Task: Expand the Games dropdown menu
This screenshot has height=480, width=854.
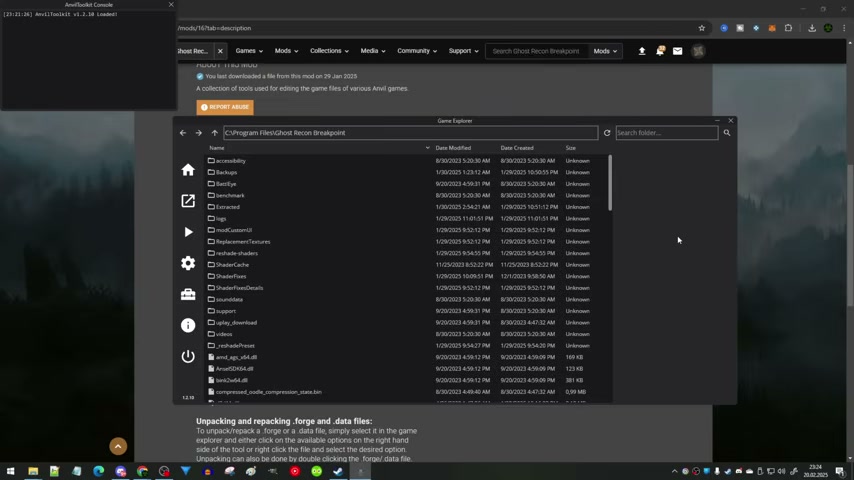Action: click(249, 51)
